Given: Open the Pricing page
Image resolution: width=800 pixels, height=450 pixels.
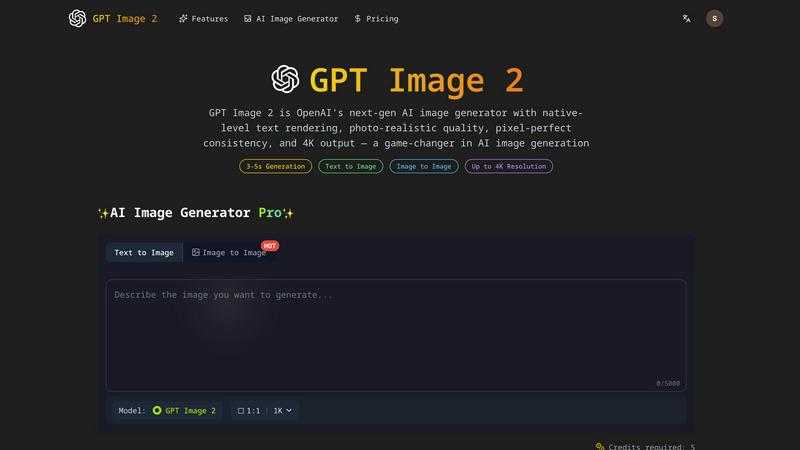Looking at the screenshot, I should (376, 19).
